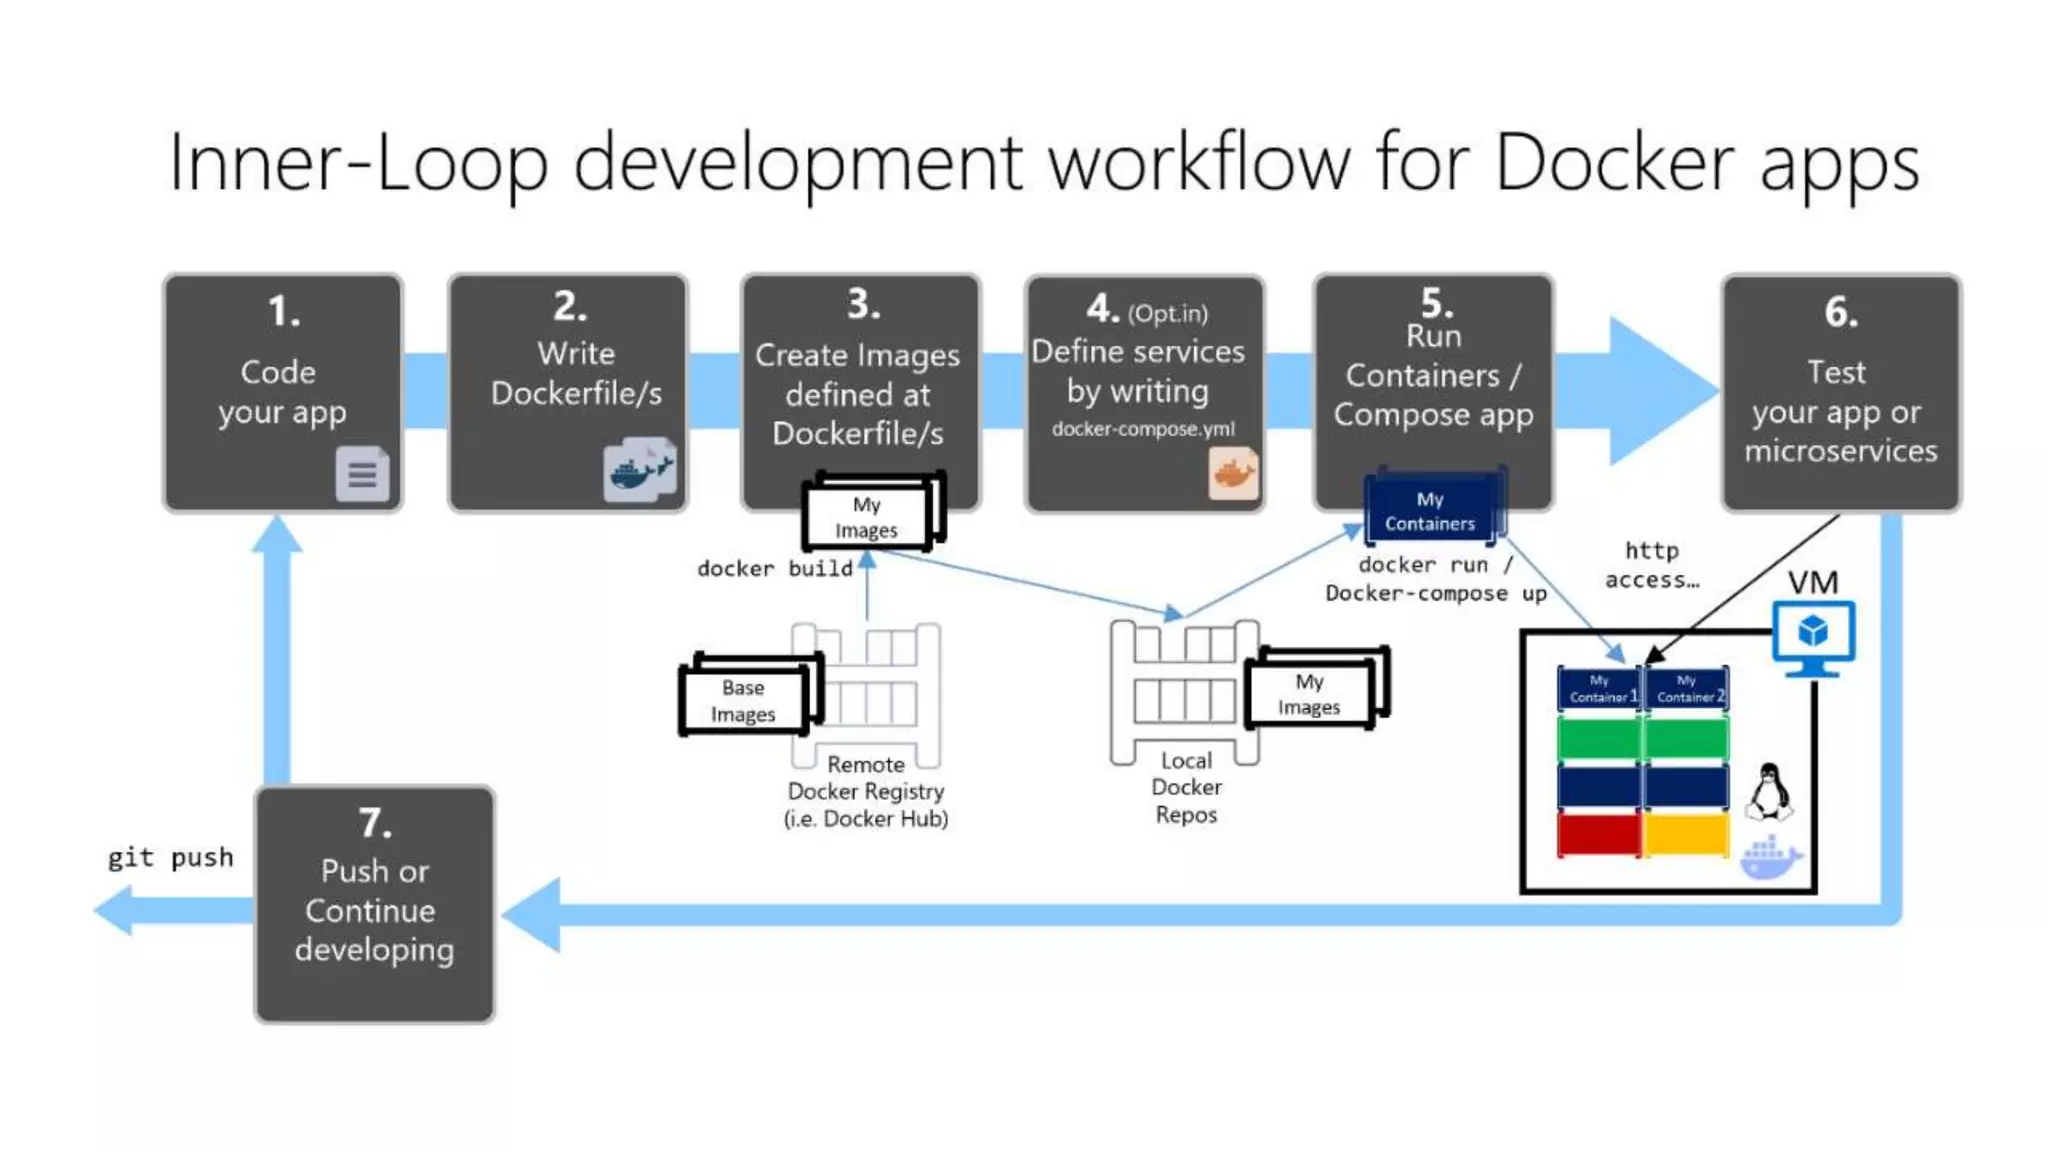
Task: Click step 3 Create Images box
Action: point(860,380)
